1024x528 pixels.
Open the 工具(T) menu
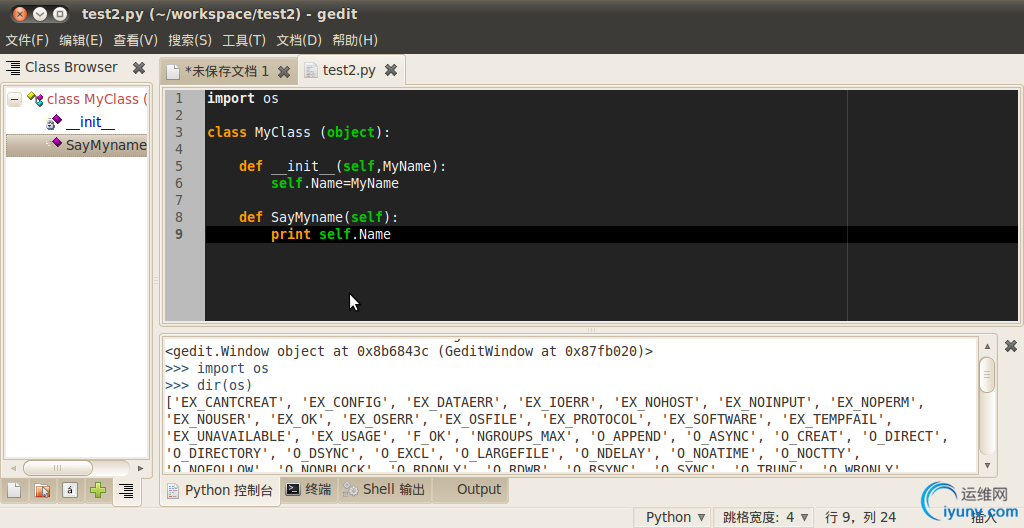(x=244, y=41)
